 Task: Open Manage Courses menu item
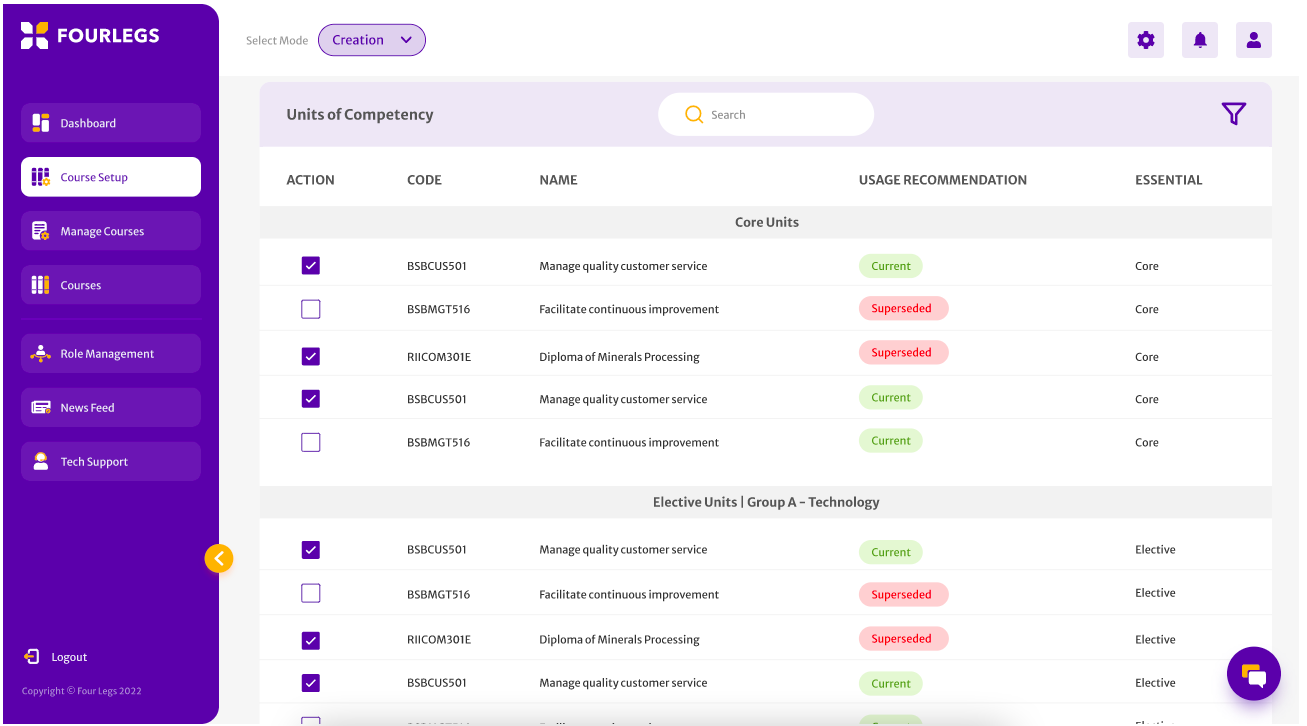point(110,231)
